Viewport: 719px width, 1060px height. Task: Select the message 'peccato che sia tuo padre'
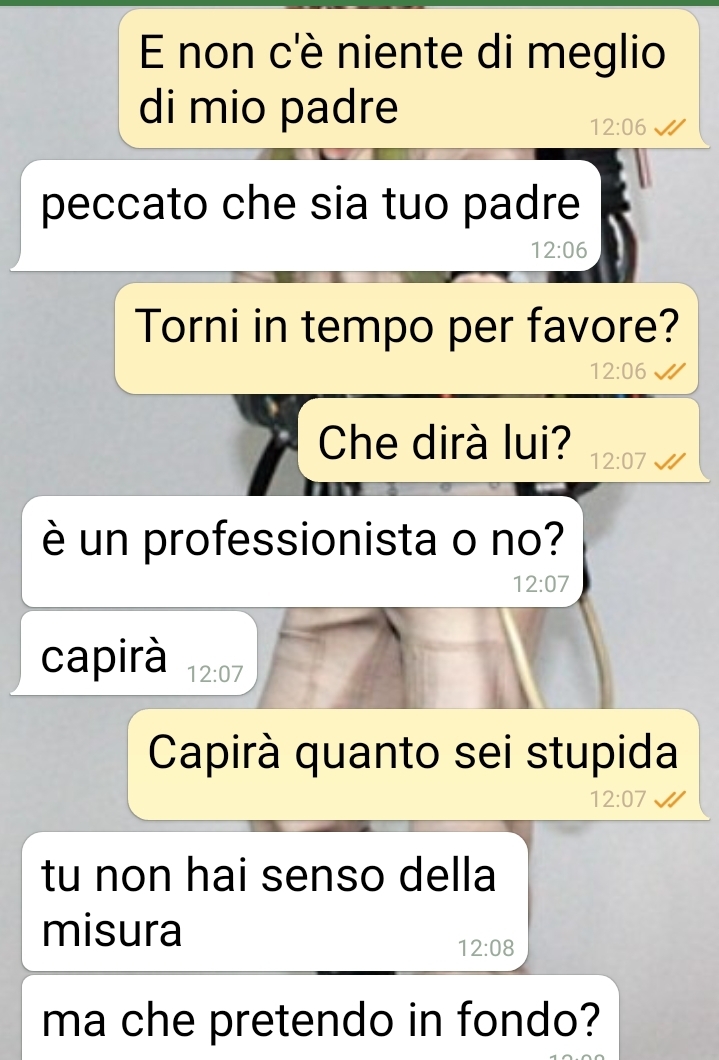(306, 216)
